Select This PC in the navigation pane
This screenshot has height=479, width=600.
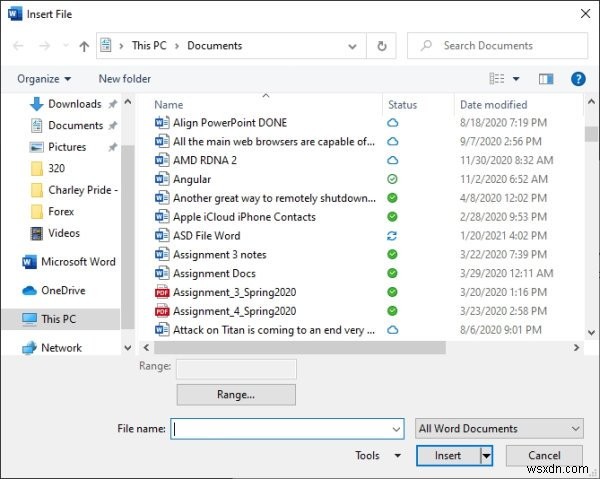(61, 319)
